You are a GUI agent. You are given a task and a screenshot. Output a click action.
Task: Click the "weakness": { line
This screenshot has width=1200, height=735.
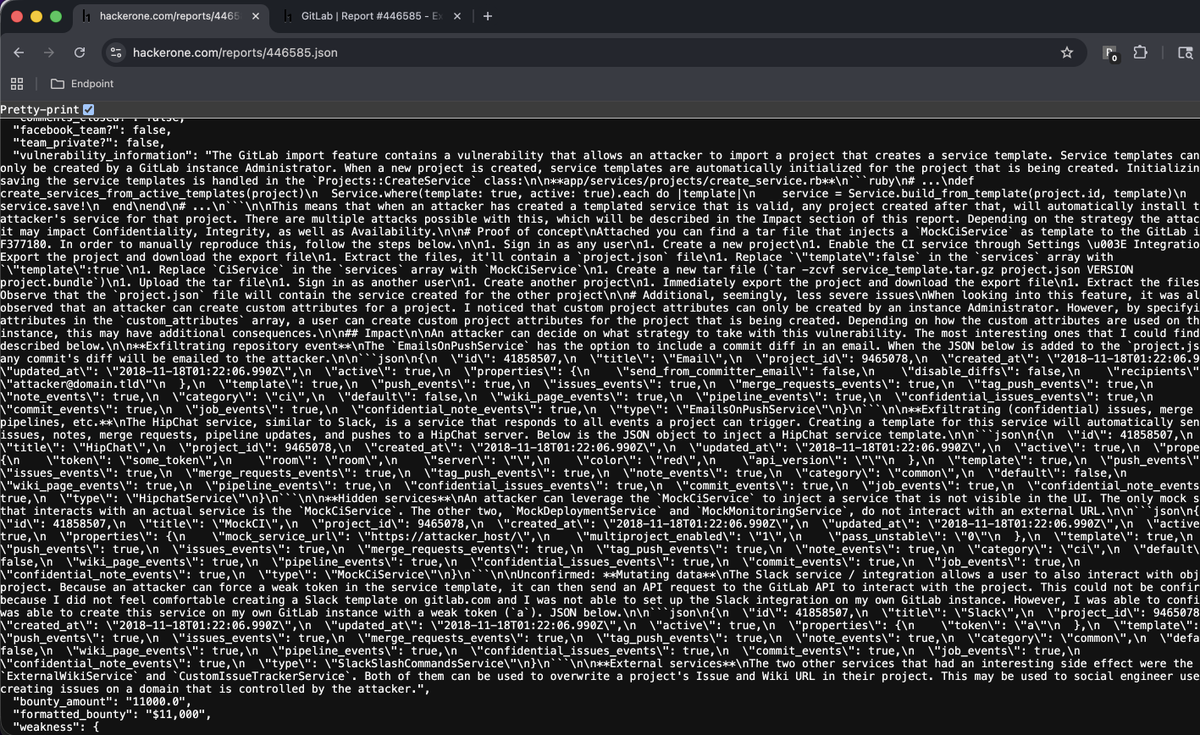pos(55,728)
